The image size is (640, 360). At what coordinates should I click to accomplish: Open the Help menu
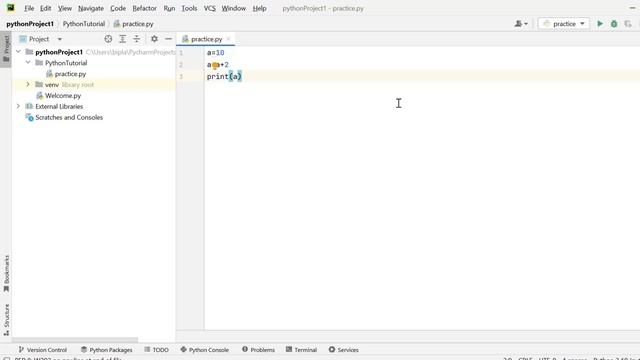[259, 8]
